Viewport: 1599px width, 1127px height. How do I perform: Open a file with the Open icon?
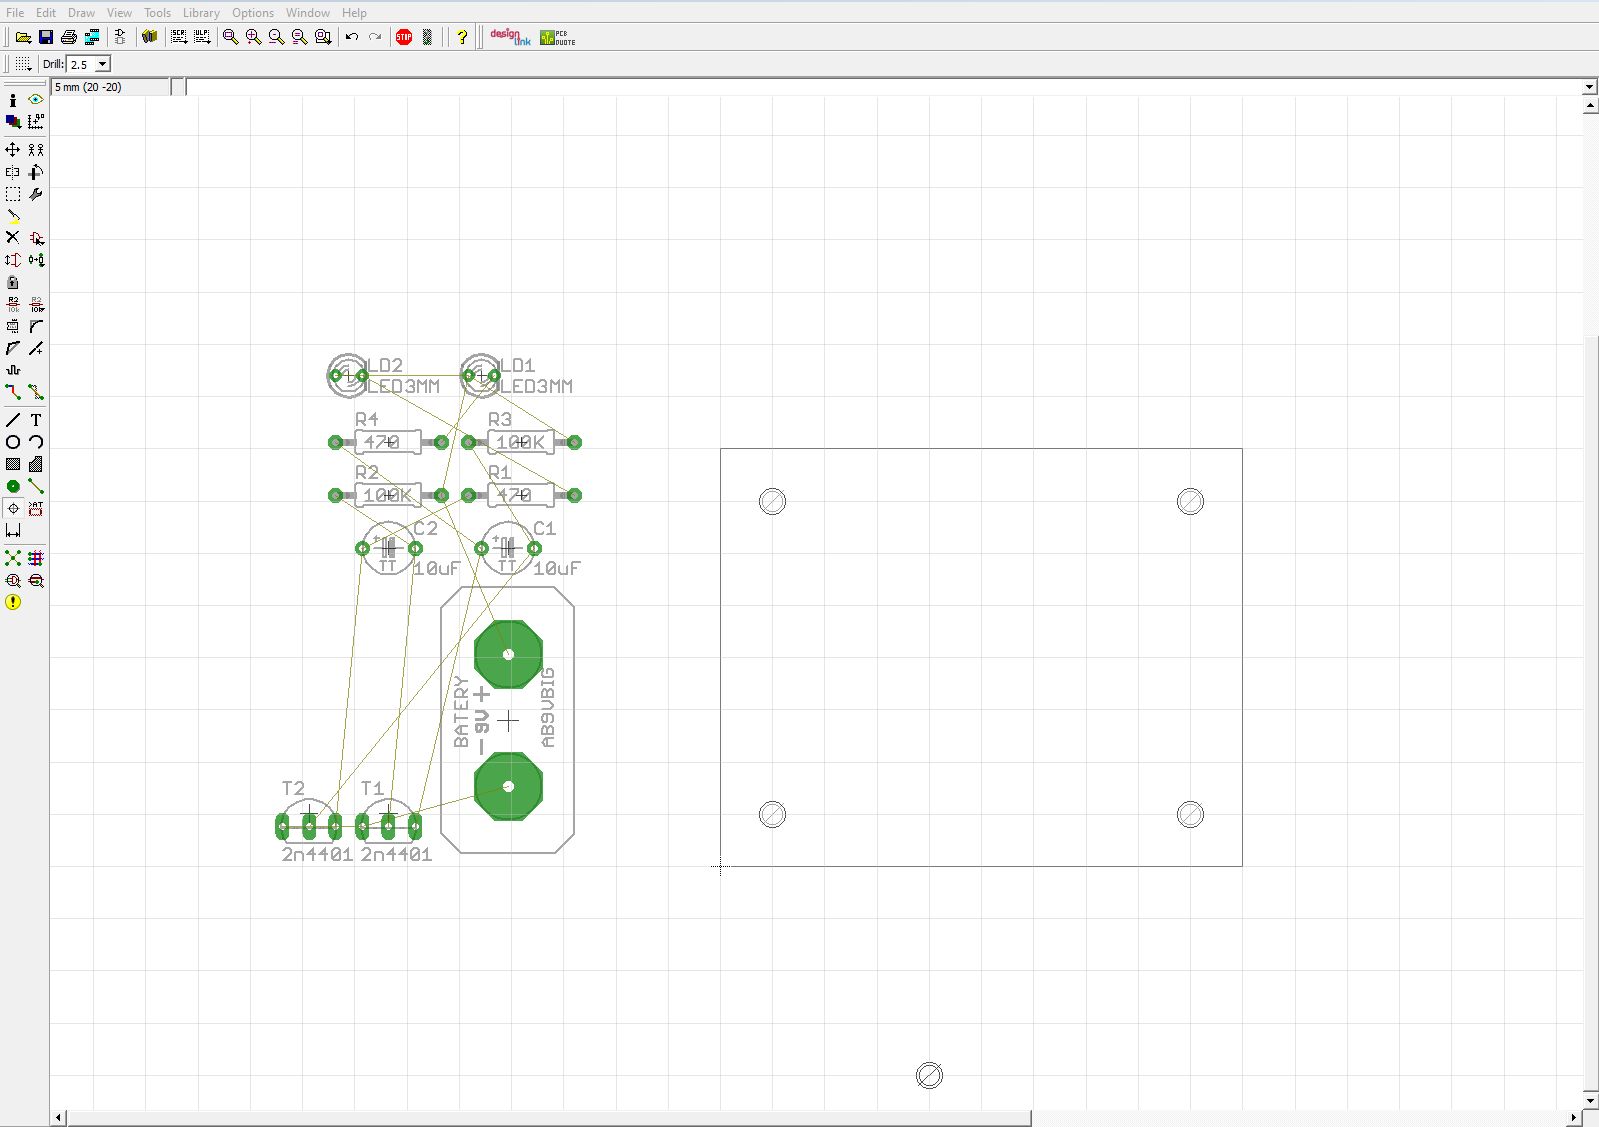23,37
